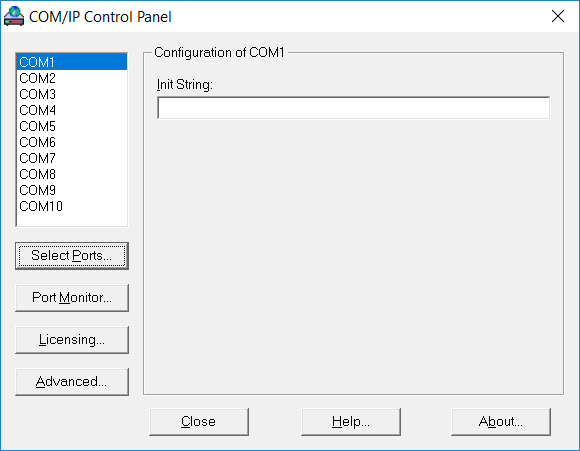Select COM9 from the list
This screenshot has height=451, width=580.
tap(72, 190)
